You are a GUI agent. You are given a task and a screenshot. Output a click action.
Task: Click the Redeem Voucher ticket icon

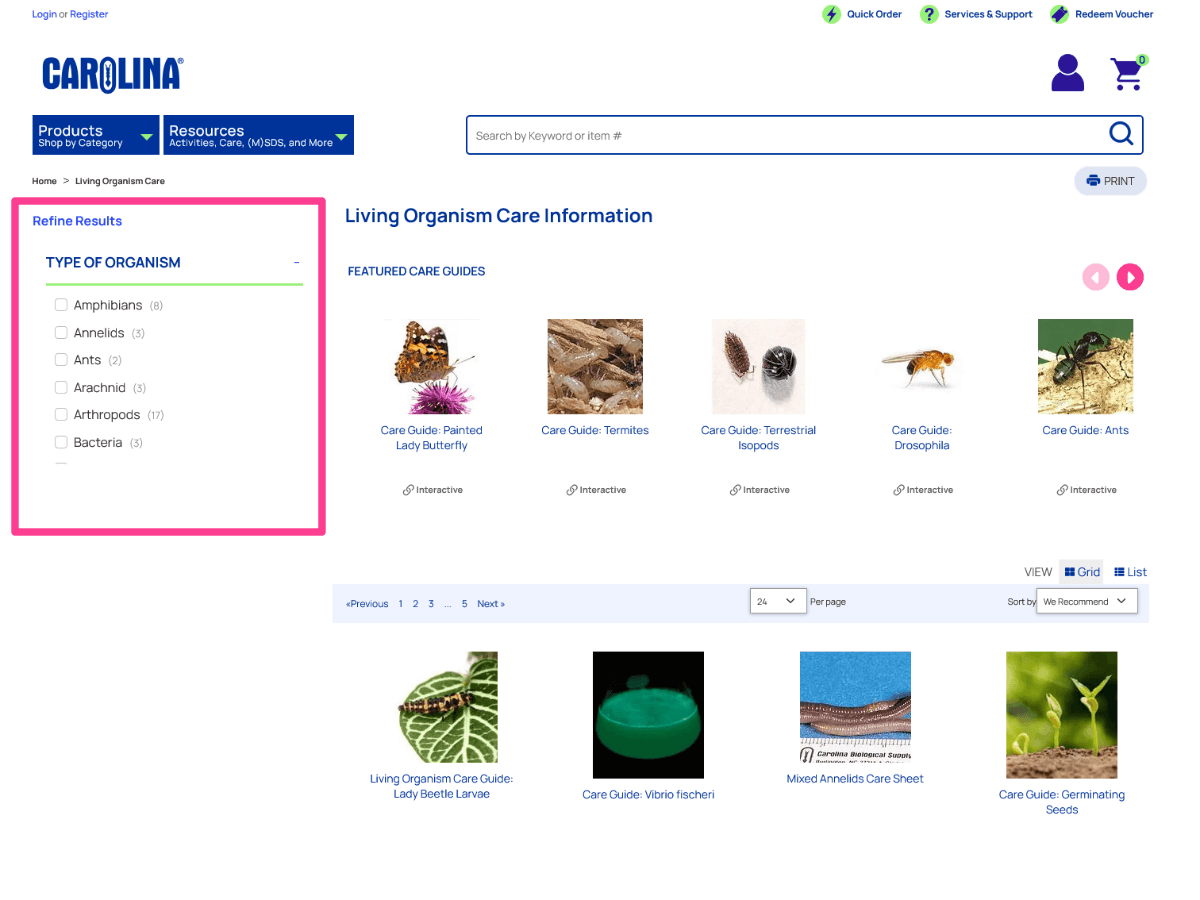pyautogui.click(x=1059, y=14)
